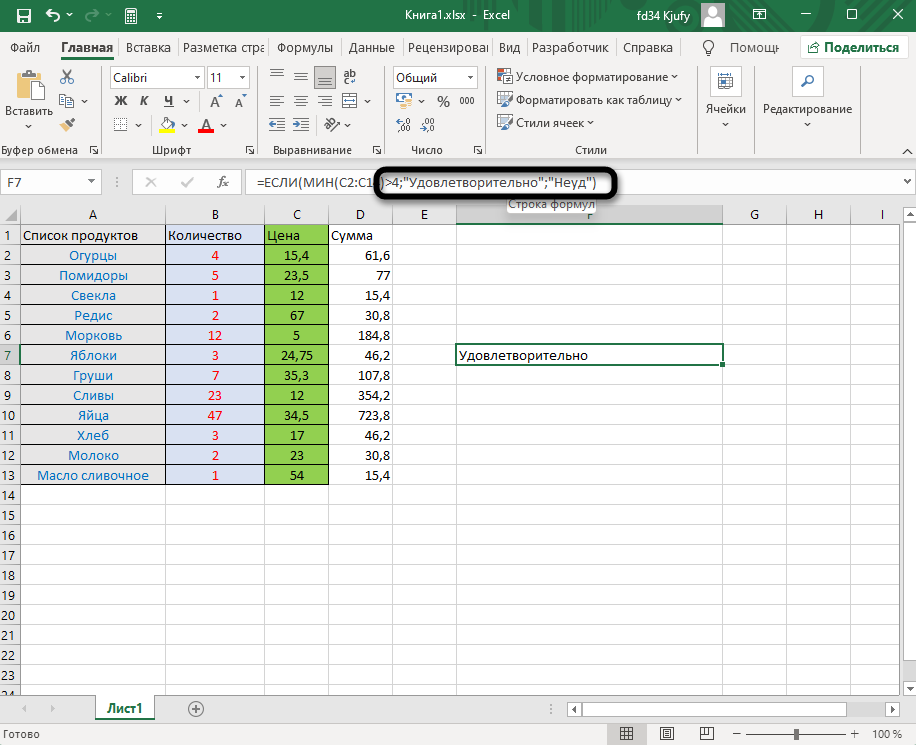916x745 pixels.
Task: Open the Вставка ribbon tab
Action: click(148, 47)
